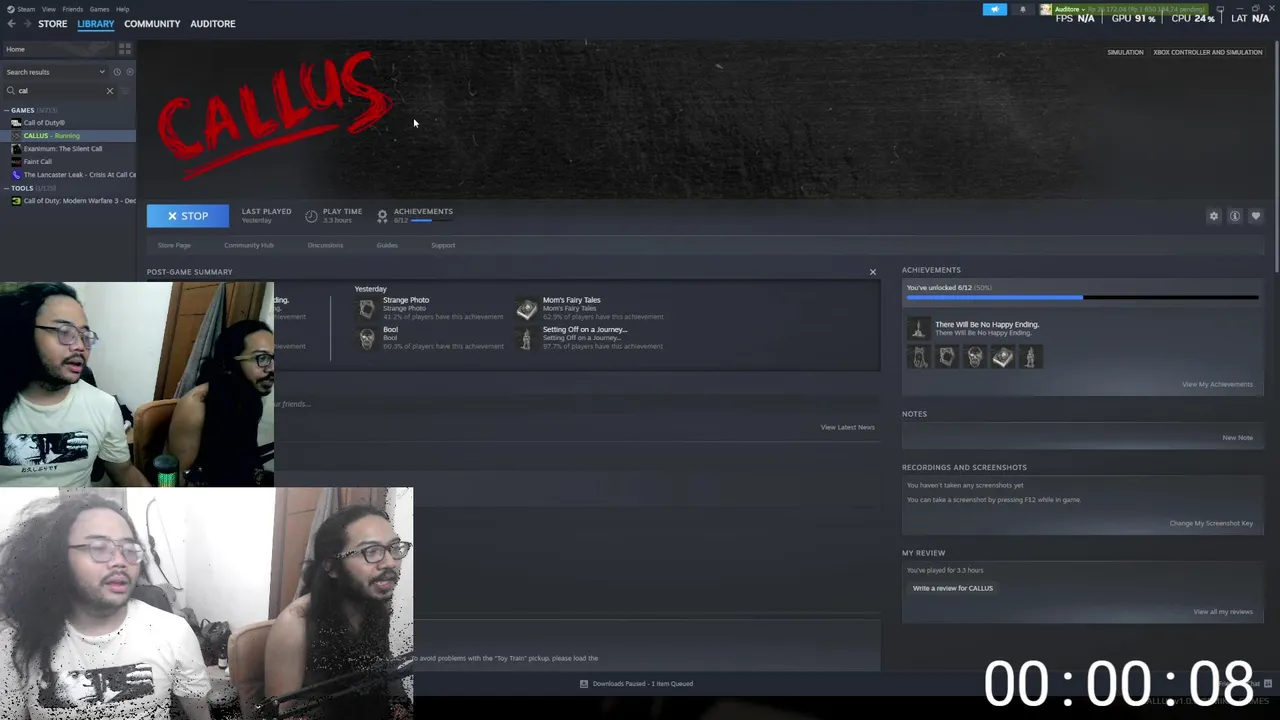Switch to the LIBRARY tab

[96, 24]
